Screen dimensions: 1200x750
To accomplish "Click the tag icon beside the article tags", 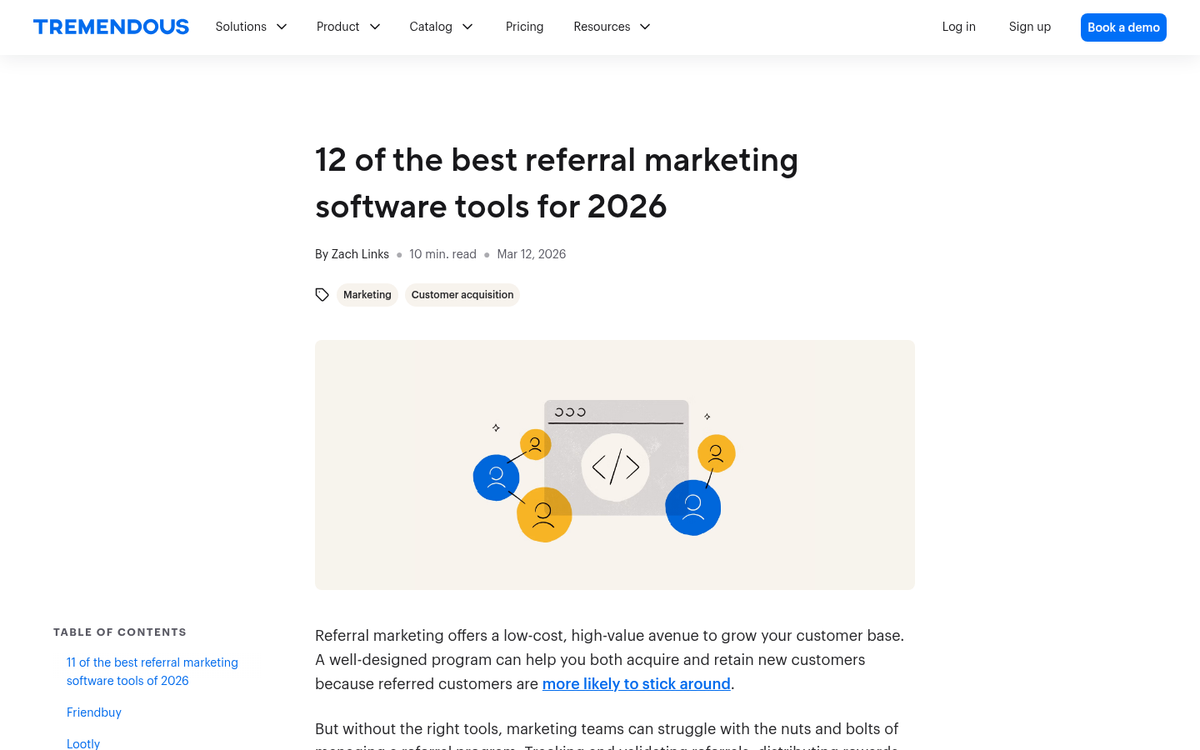I will (322, 294).
